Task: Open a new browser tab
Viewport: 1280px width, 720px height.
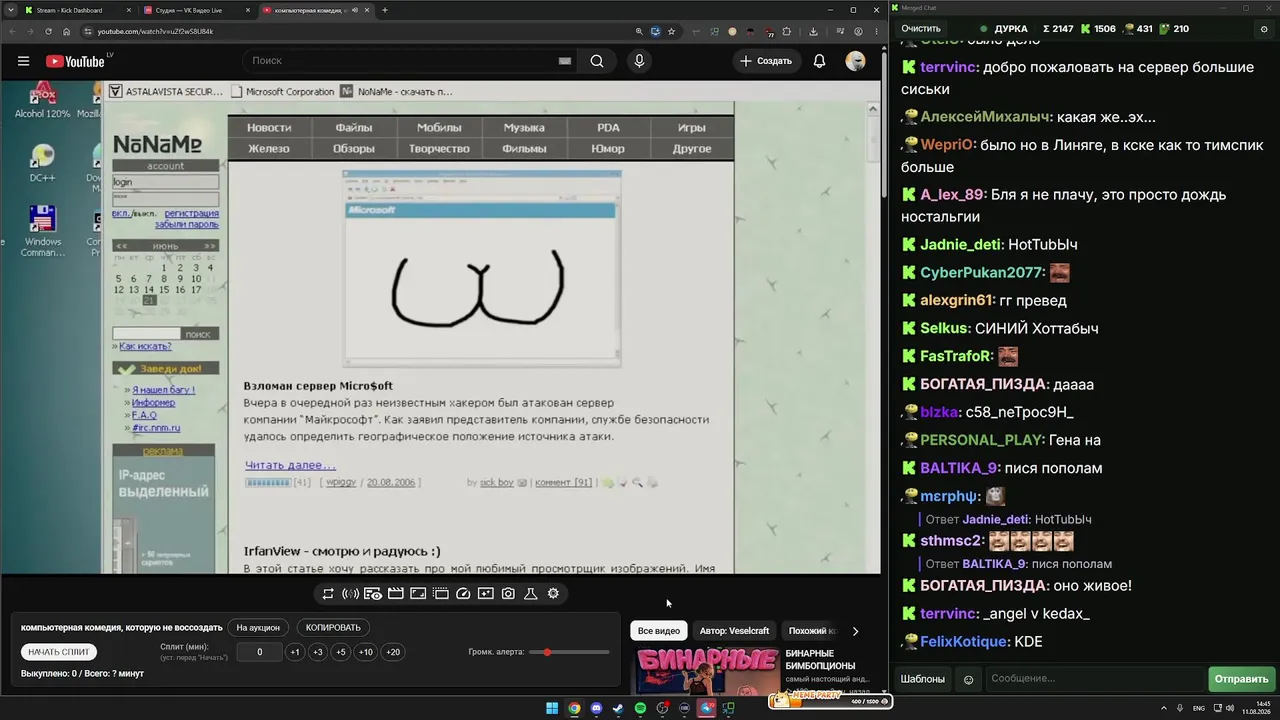Action: (x=385, y=10)
